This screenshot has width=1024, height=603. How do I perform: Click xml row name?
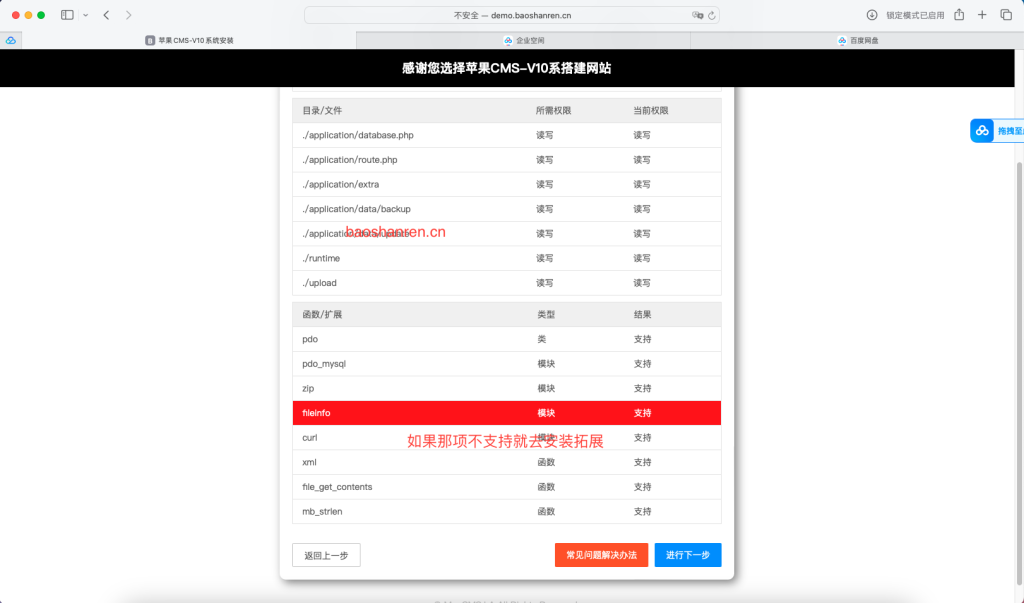click(x=310, y=462)
